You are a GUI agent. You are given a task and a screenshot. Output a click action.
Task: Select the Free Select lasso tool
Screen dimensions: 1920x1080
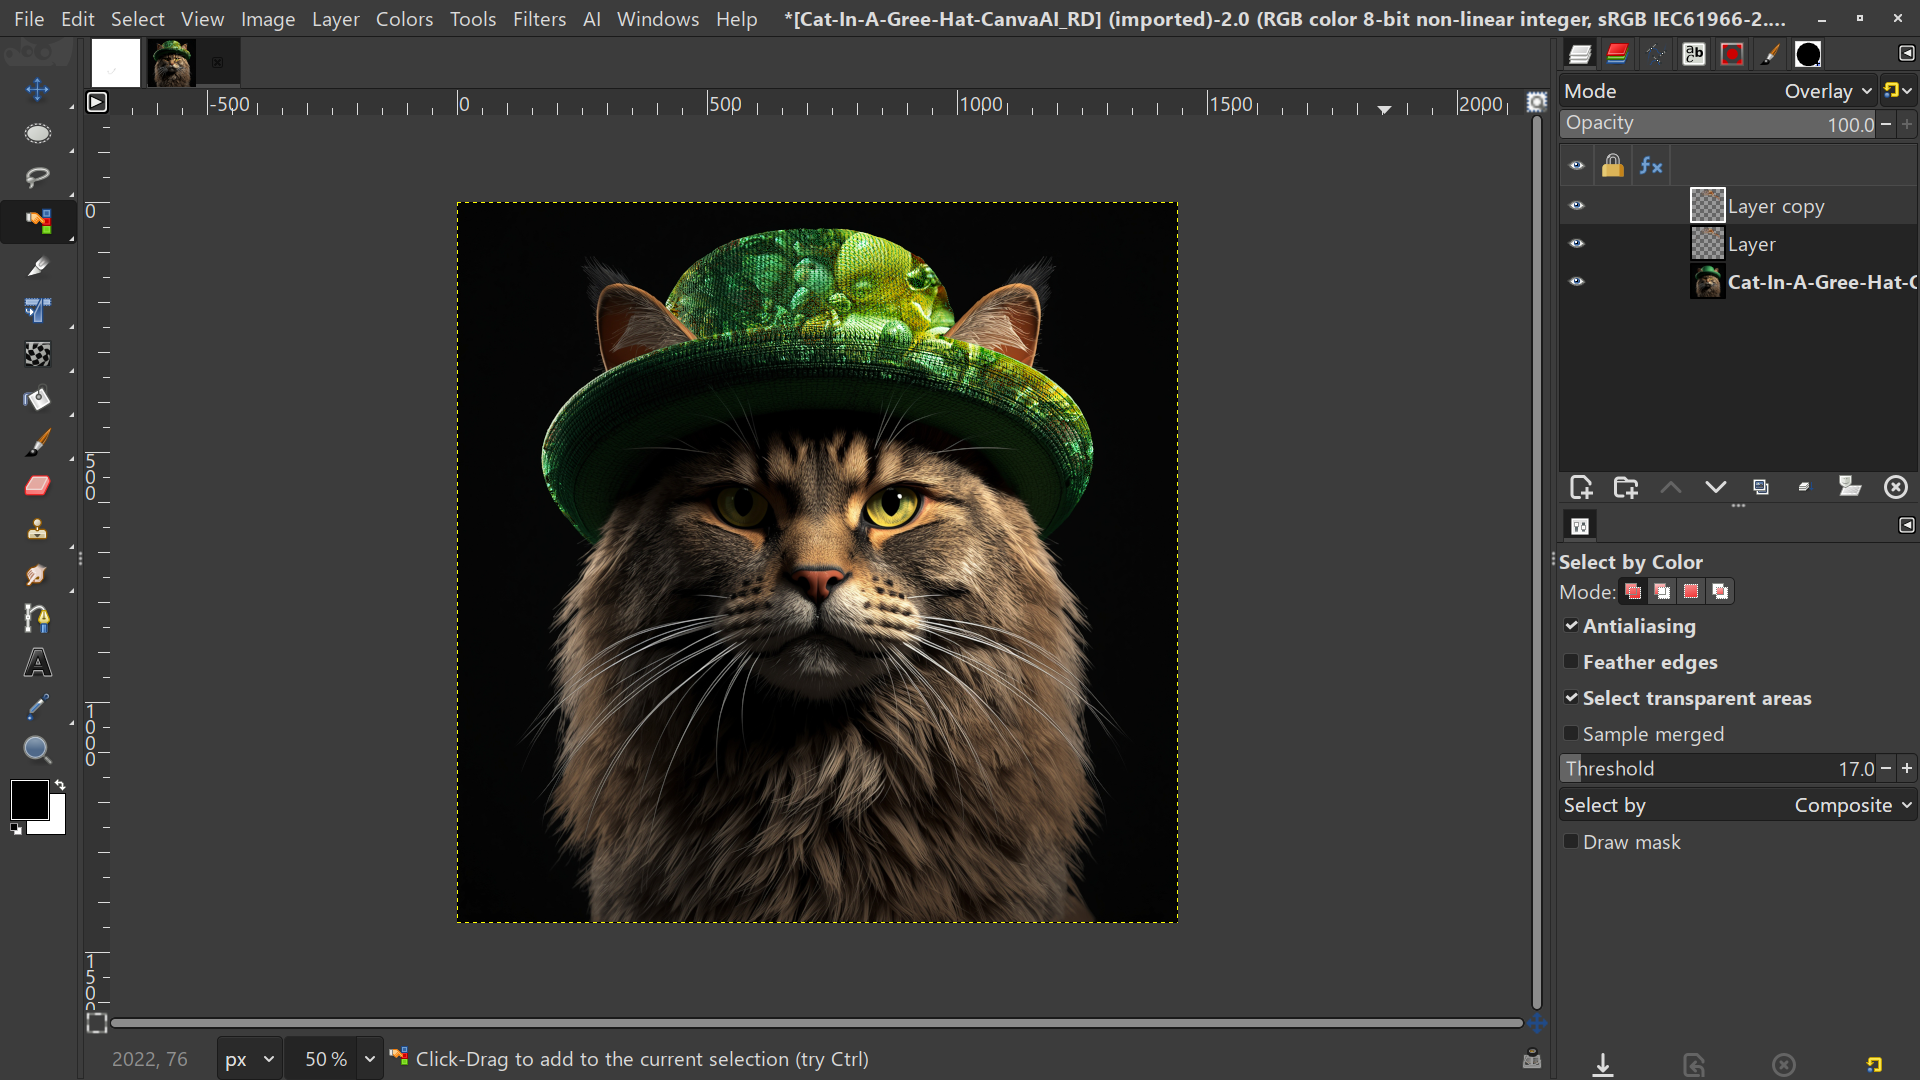37,177
